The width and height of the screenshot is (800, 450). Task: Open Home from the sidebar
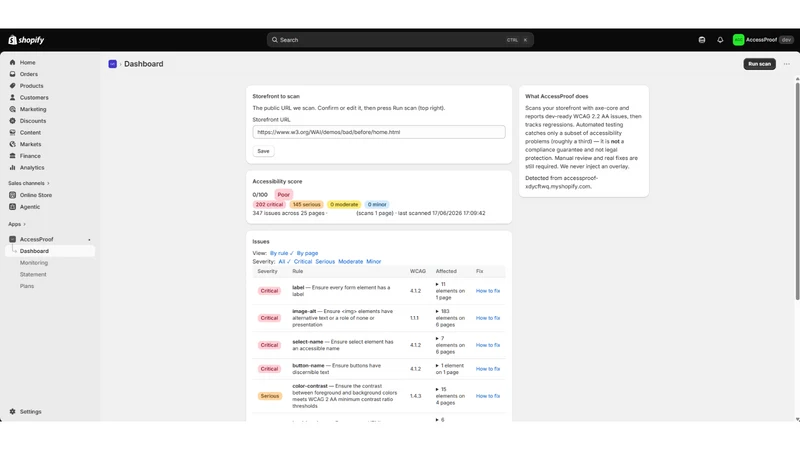(x=28, y=62)
